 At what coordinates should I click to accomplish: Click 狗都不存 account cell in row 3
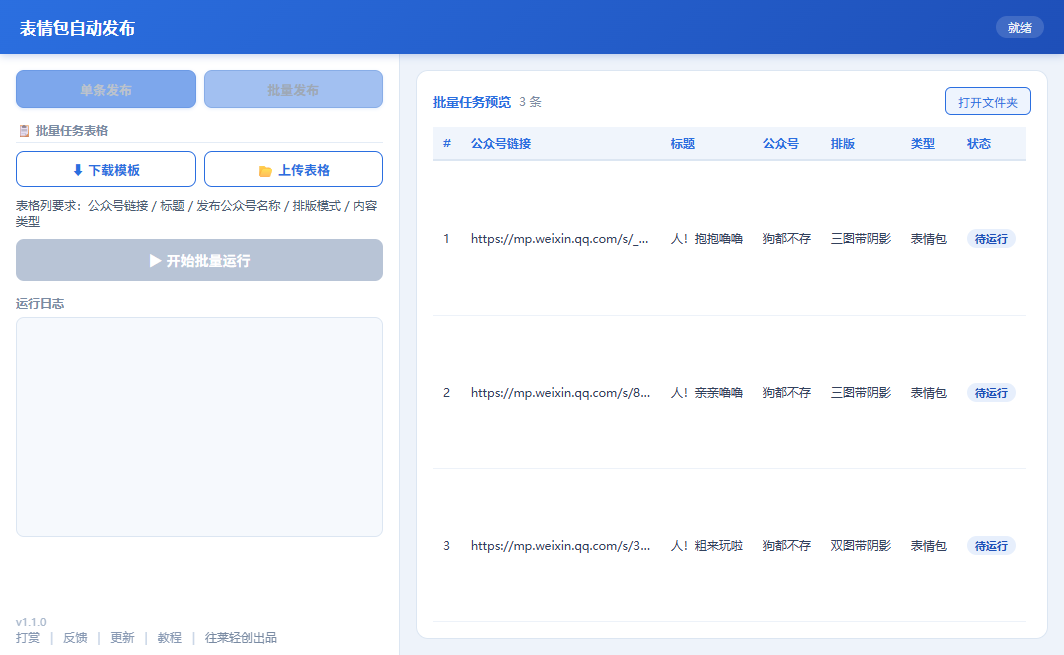pos(786,546)
